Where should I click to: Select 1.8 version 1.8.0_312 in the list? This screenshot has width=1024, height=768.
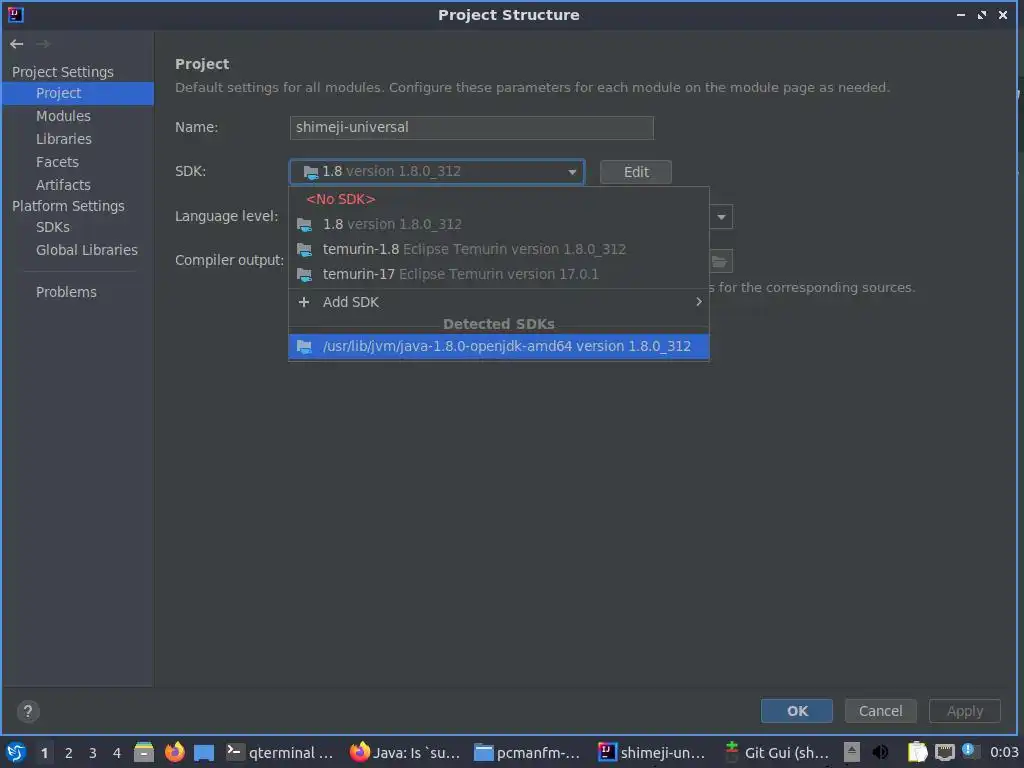[498, 224]
